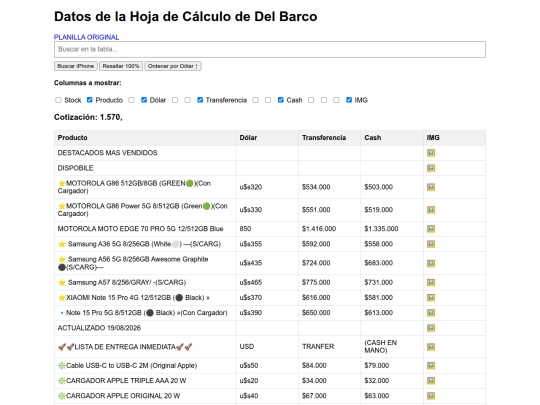Open image icon for Note 15 Pro 5G
Viewport: 540px width, 405px height.
tap(431, 313)
